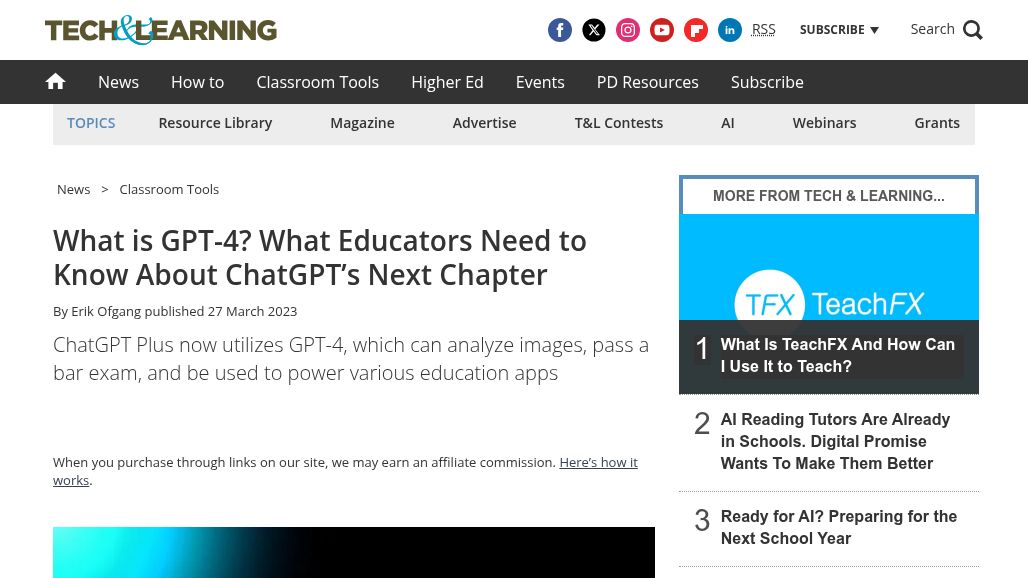Open the T&L Contests topic
The height and width of the screenshot is (578, 1028).
pos(618,123)
